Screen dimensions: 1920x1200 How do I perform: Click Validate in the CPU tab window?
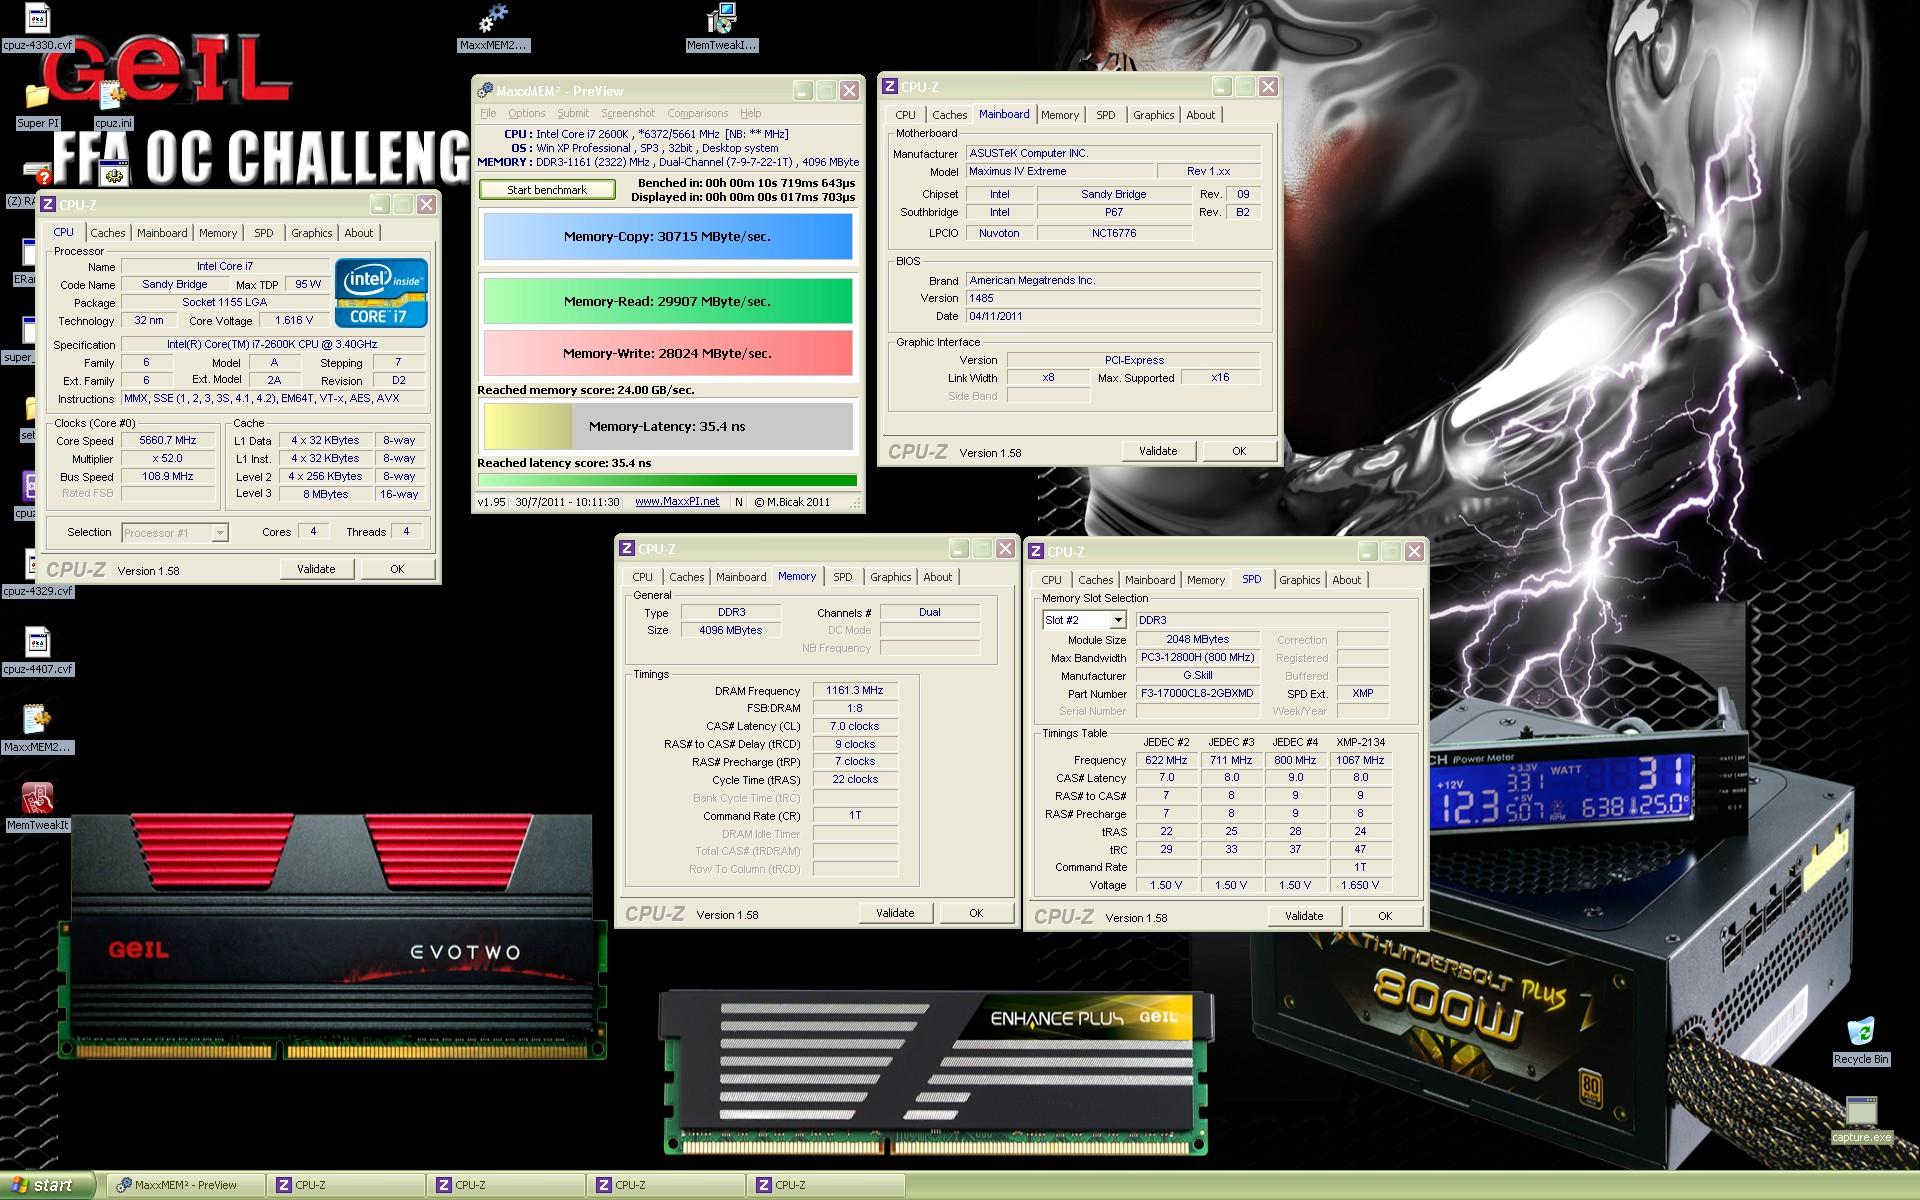316,569
